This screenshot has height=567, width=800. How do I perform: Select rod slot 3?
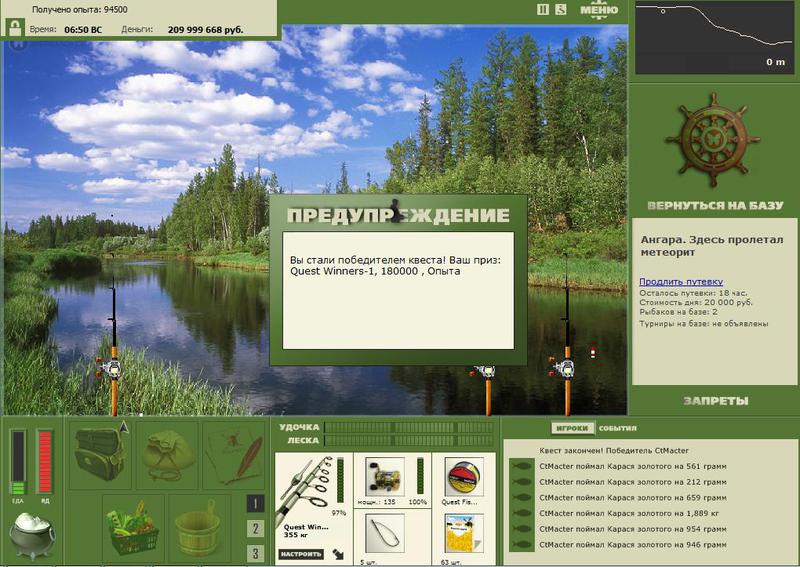pyautogui.click(x=256, y=553)
